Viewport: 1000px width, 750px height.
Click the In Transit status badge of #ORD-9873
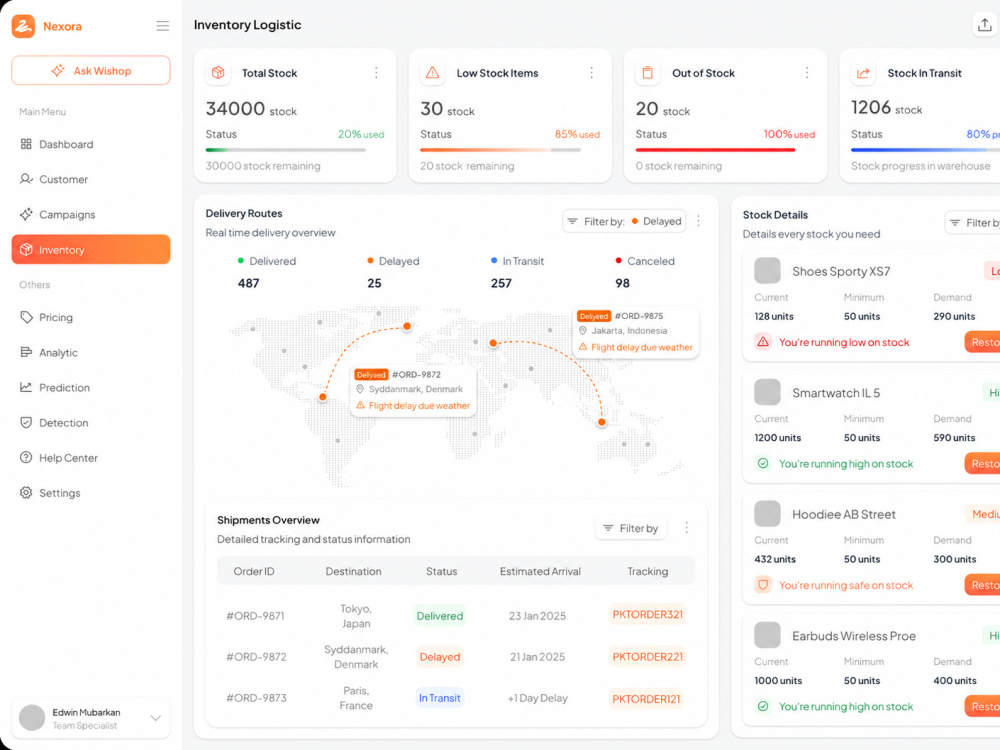pos(439,698)
